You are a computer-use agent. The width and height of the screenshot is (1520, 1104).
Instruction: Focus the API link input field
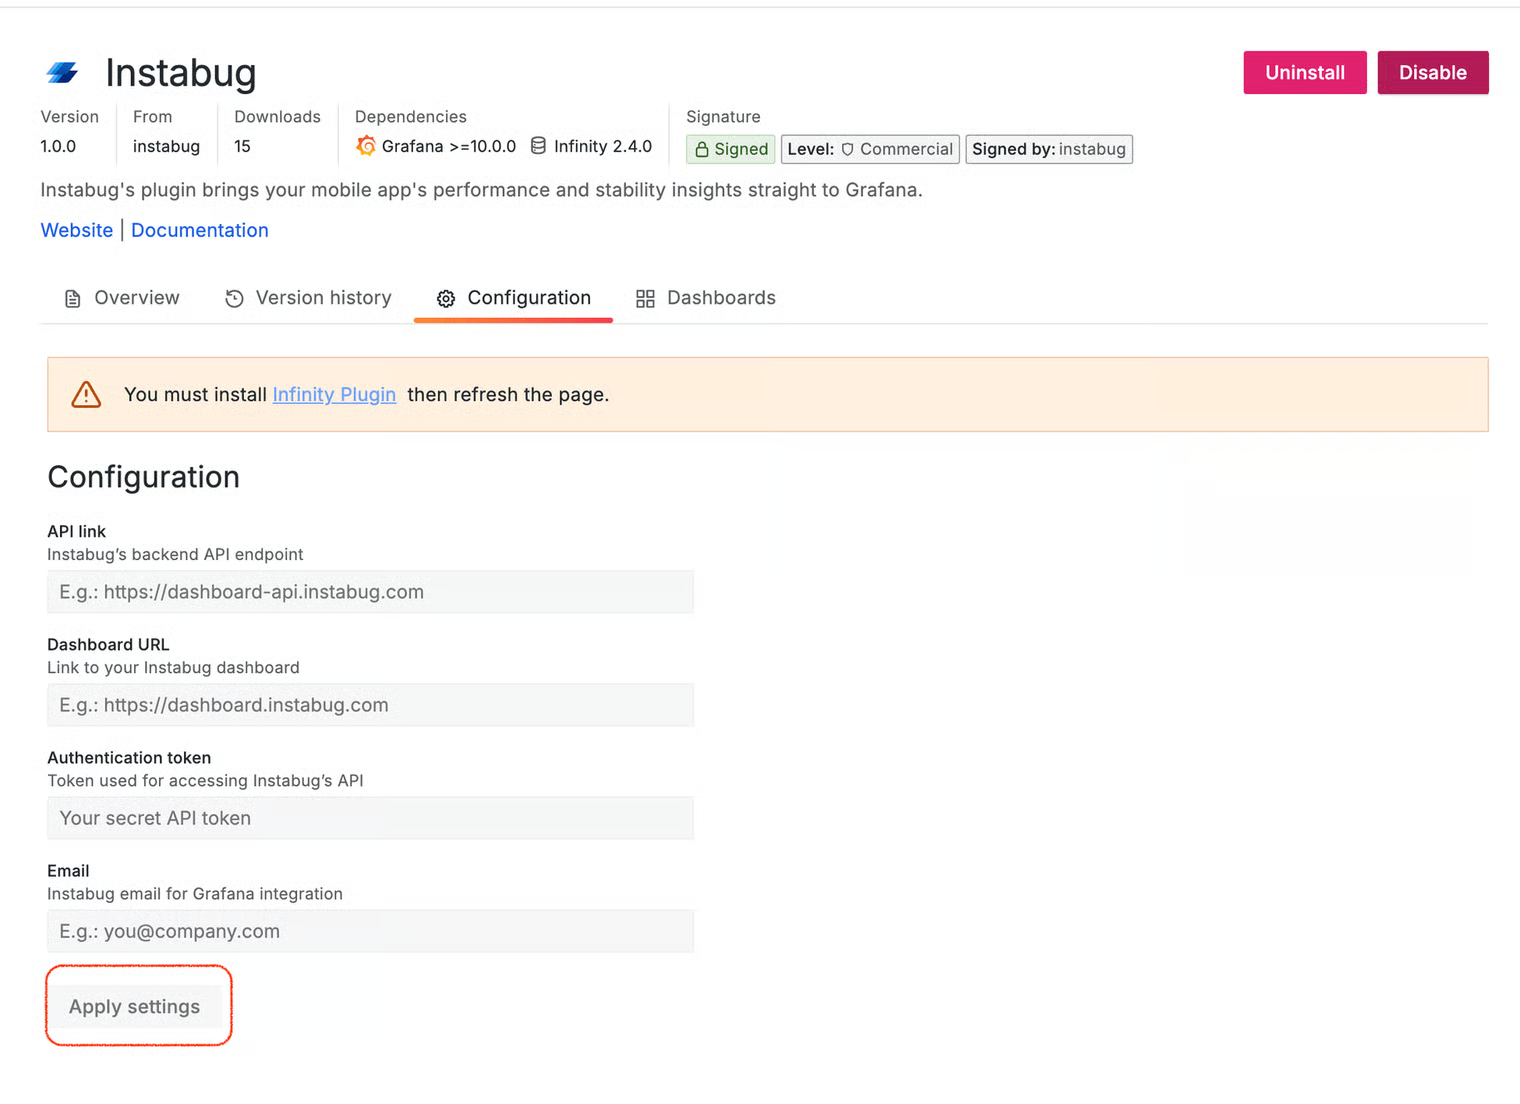pos(370,592)
